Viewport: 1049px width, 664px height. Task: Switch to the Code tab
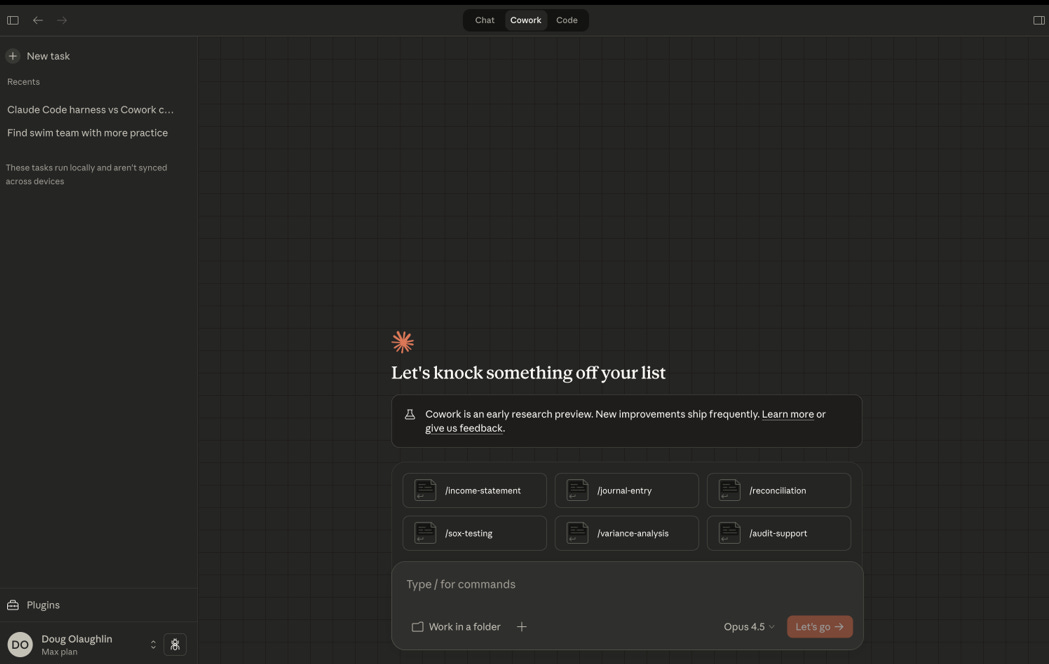(567, 19)
